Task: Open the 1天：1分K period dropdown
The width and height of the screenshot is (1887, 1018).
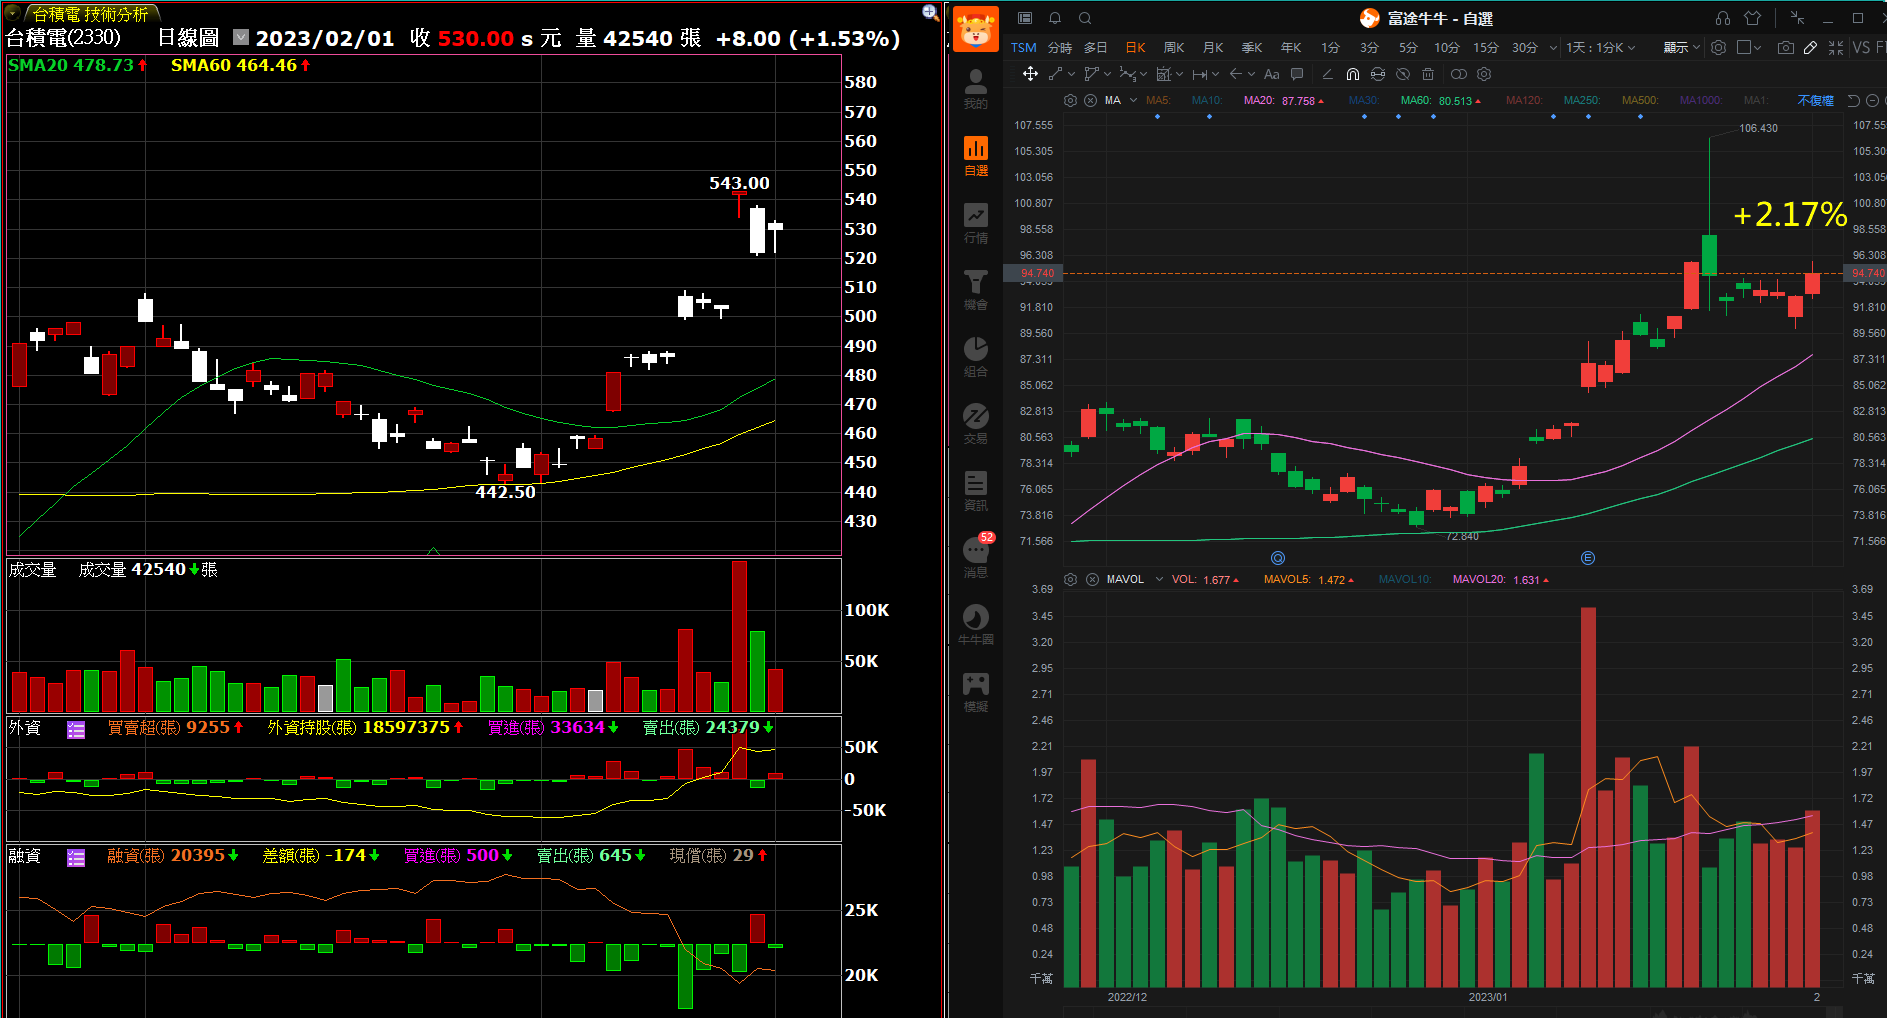Action: [1600, 47]
